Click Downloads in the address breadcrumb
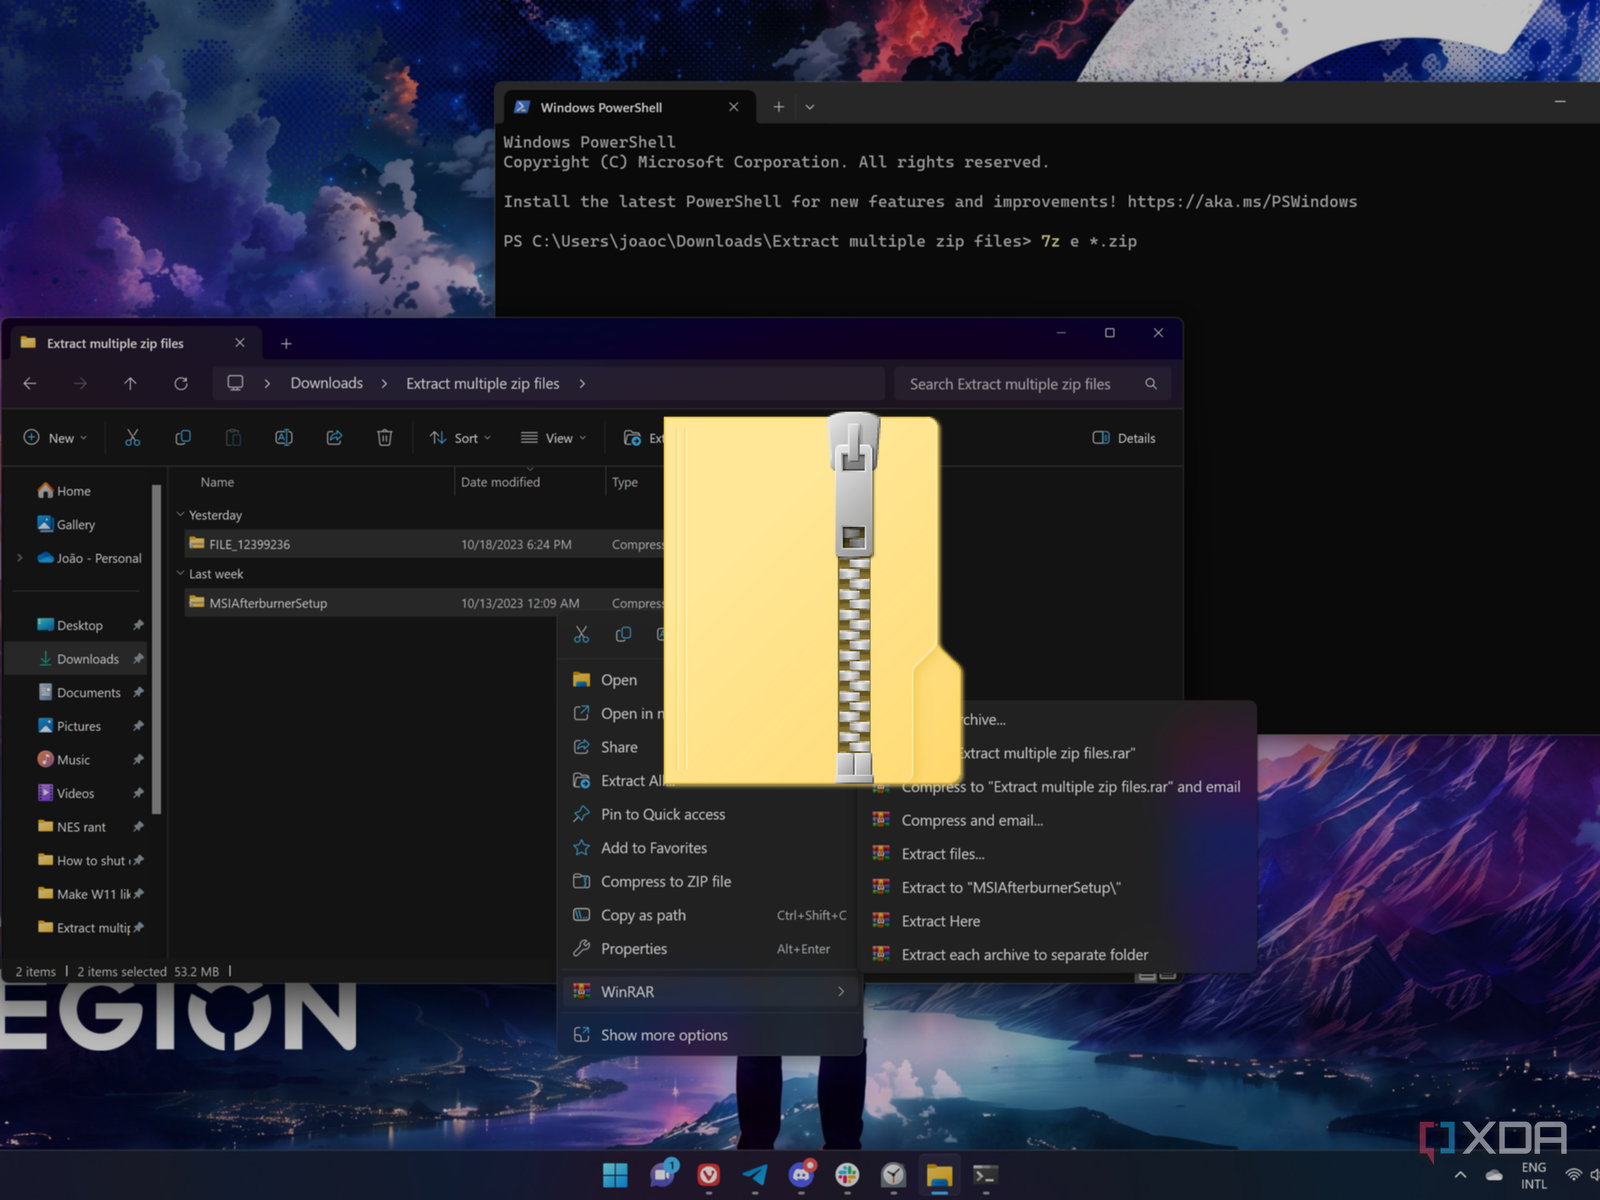 tap(326, 384)
